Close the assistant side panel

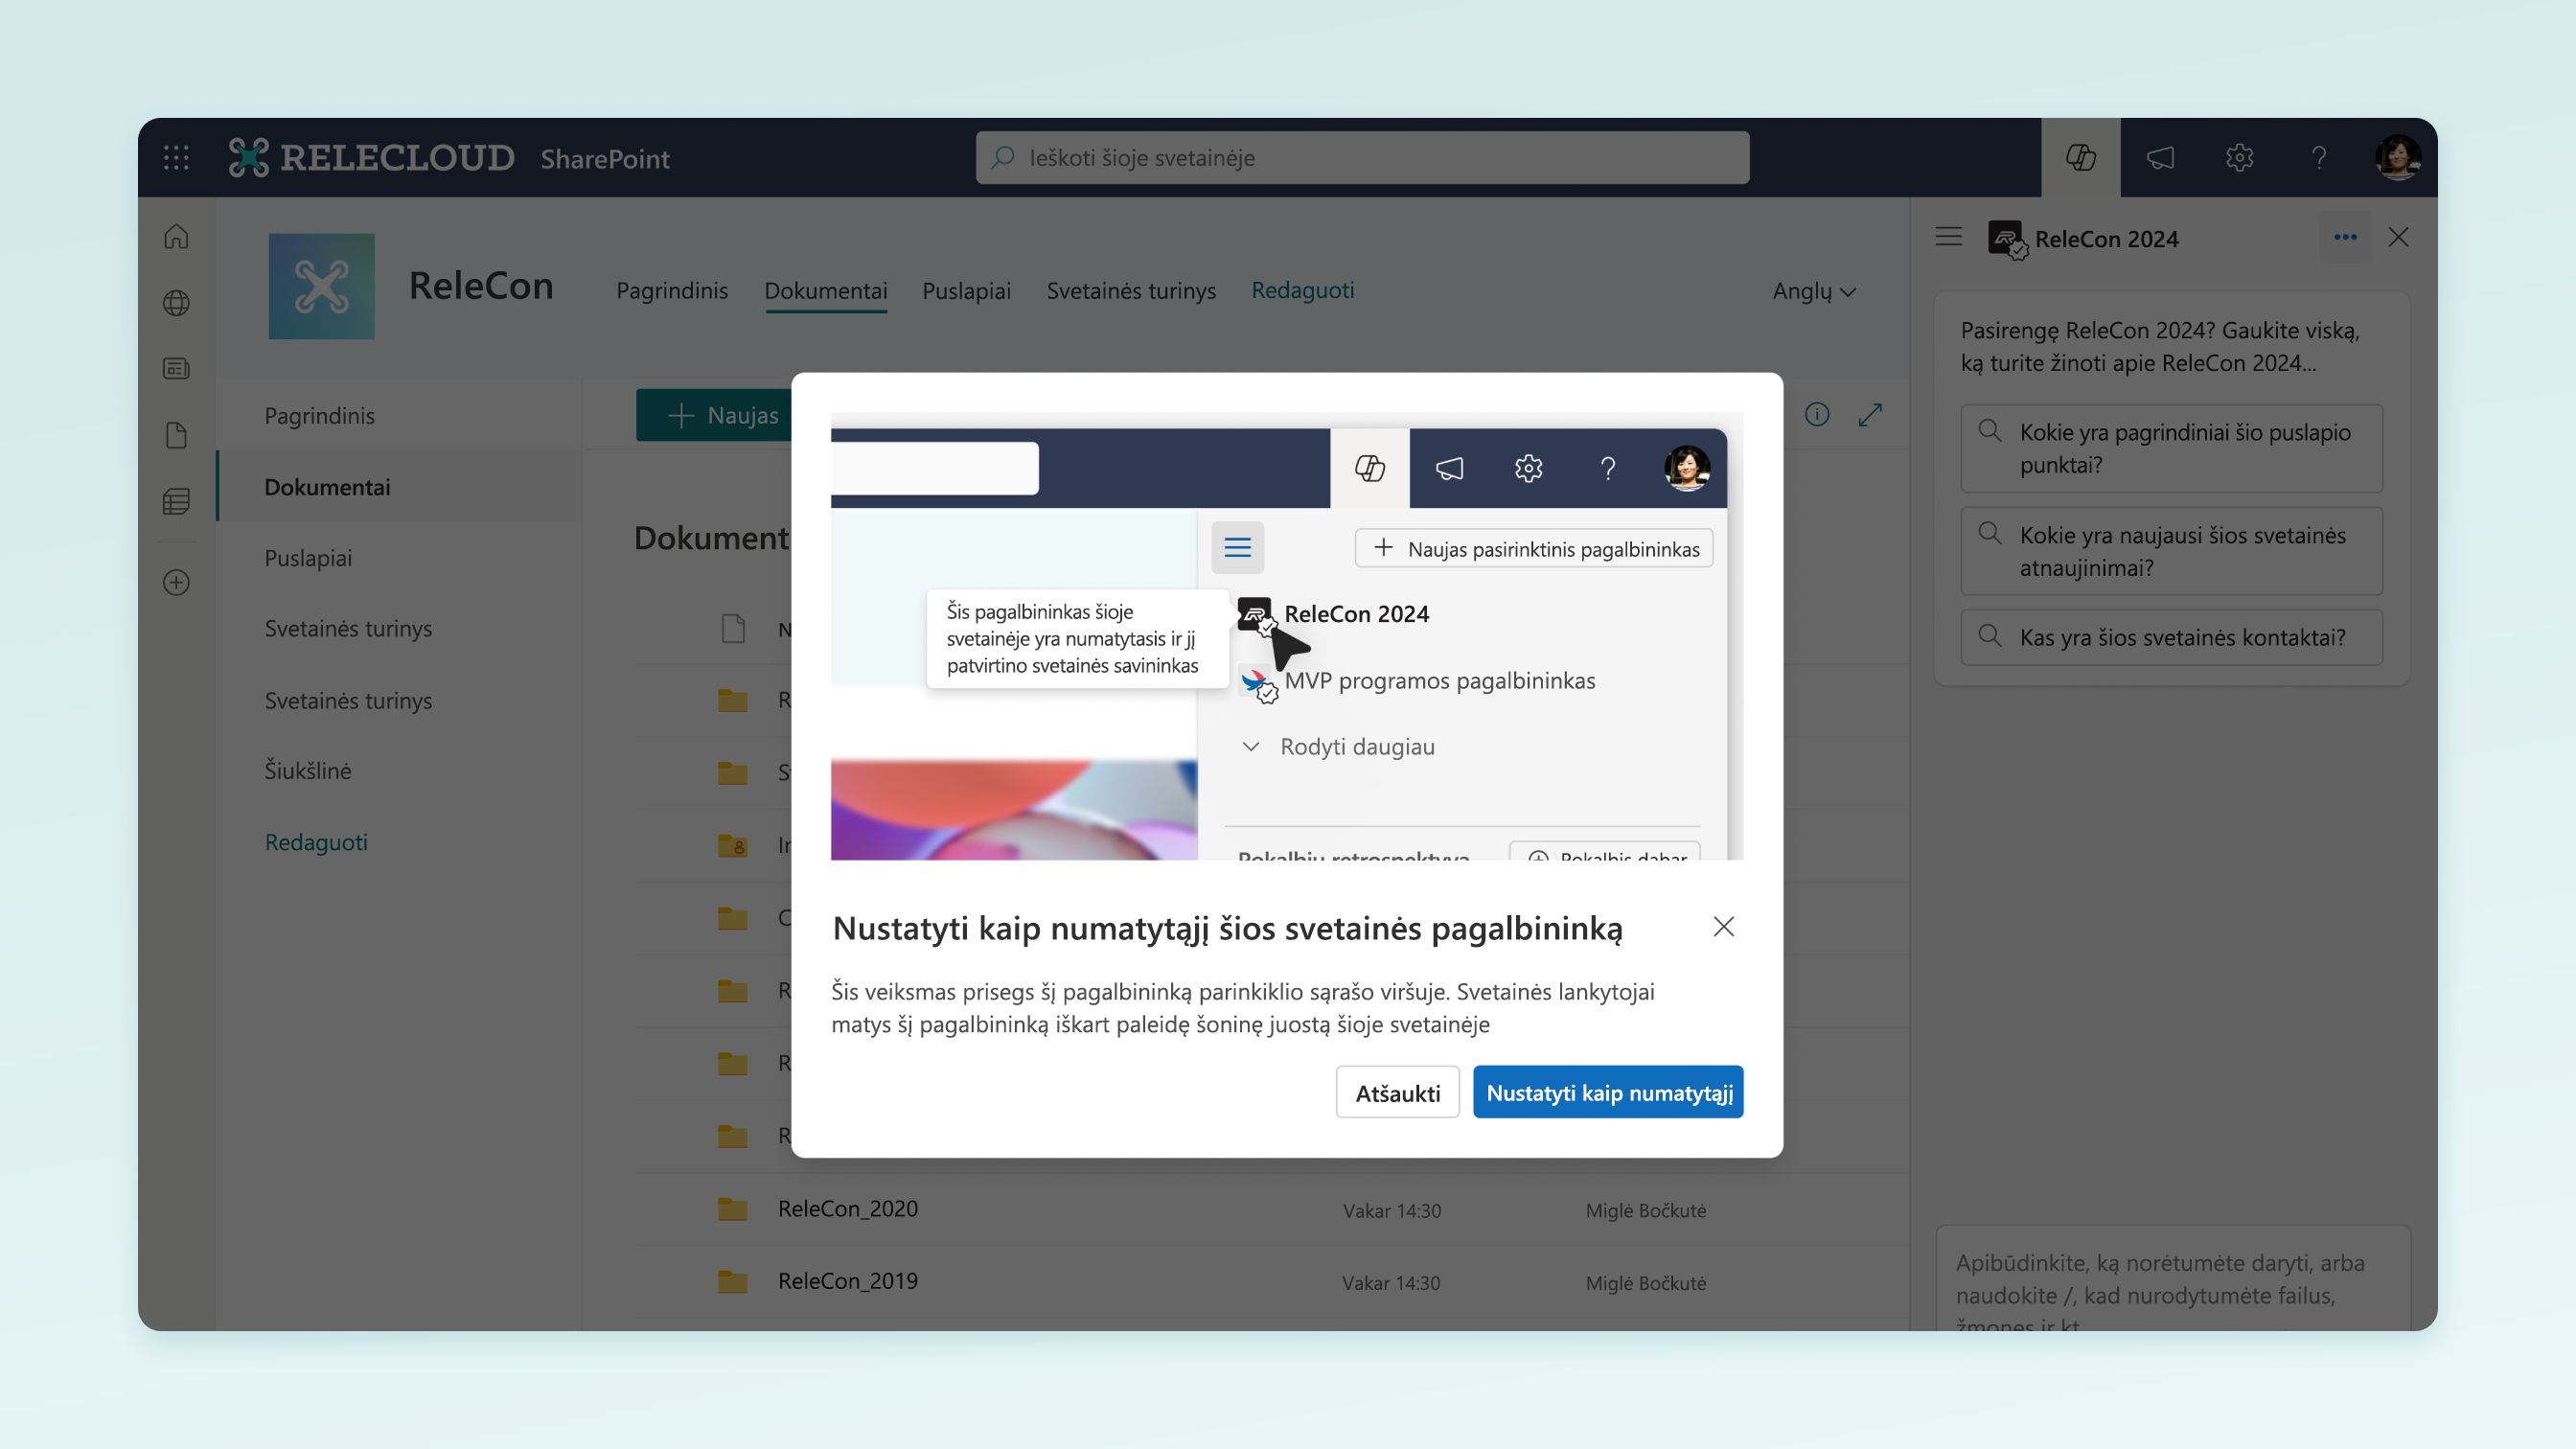[2398, 237]
